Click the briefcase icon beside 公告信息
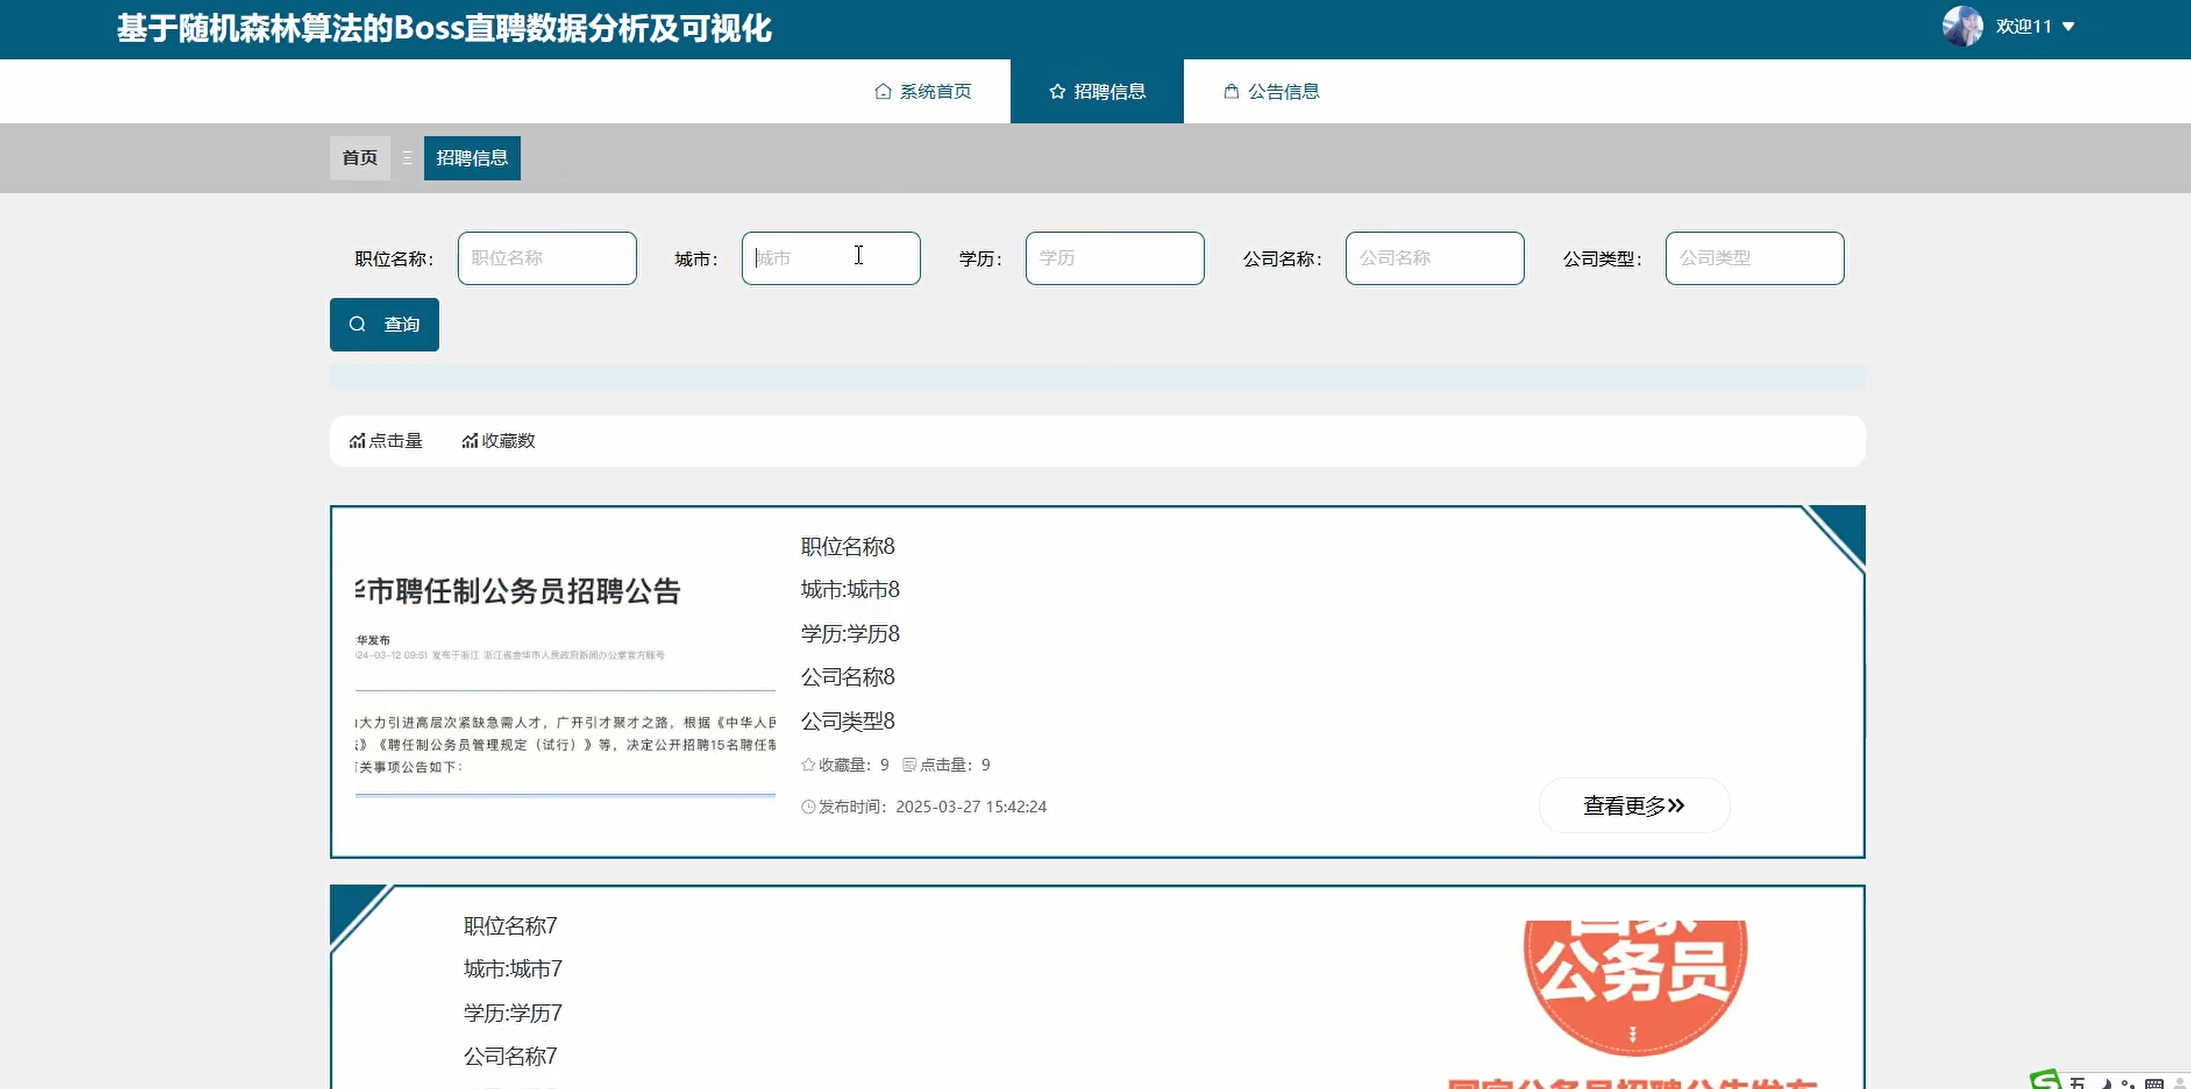This screenshot has height=1089, width=2191. (x=1230, y=91)
